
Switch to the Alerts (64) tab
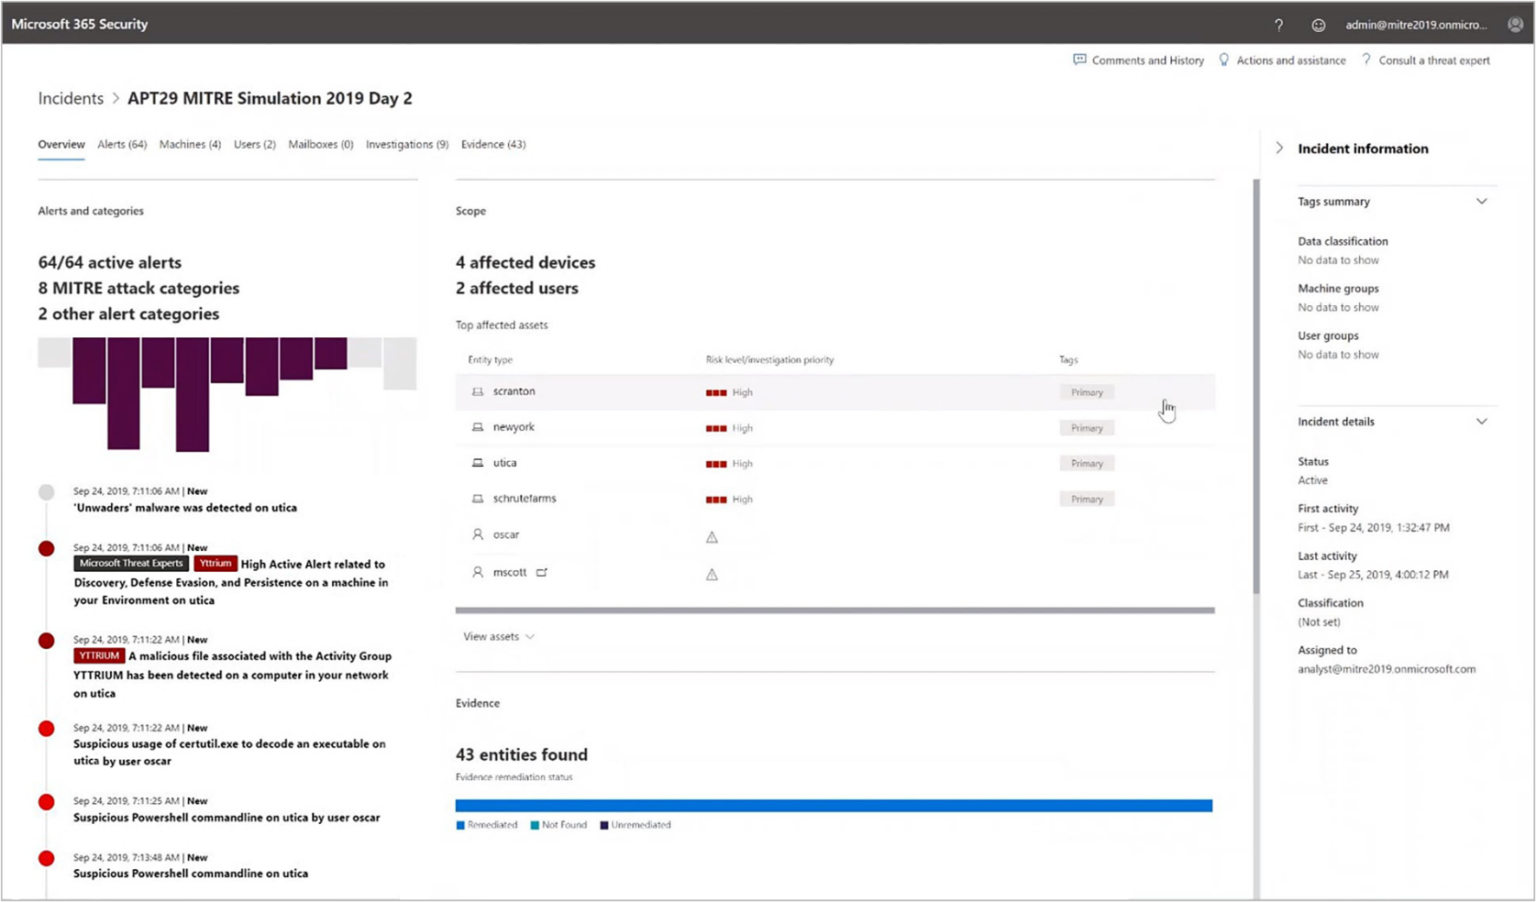(121, 144)
